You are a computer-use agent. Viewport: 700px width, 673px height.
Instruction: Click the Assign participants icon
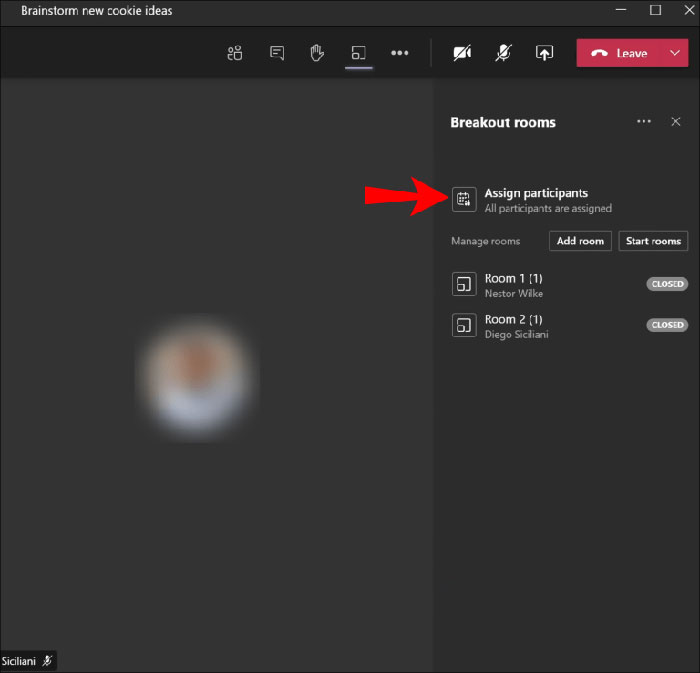464,199
